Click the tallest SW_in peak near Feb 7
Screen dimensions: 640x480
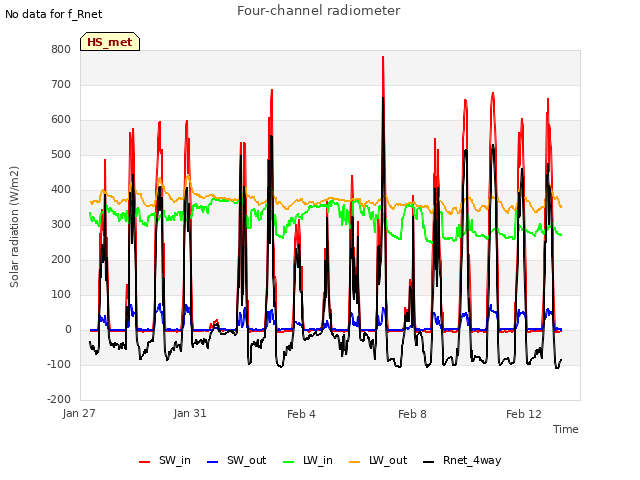point(383,58)
